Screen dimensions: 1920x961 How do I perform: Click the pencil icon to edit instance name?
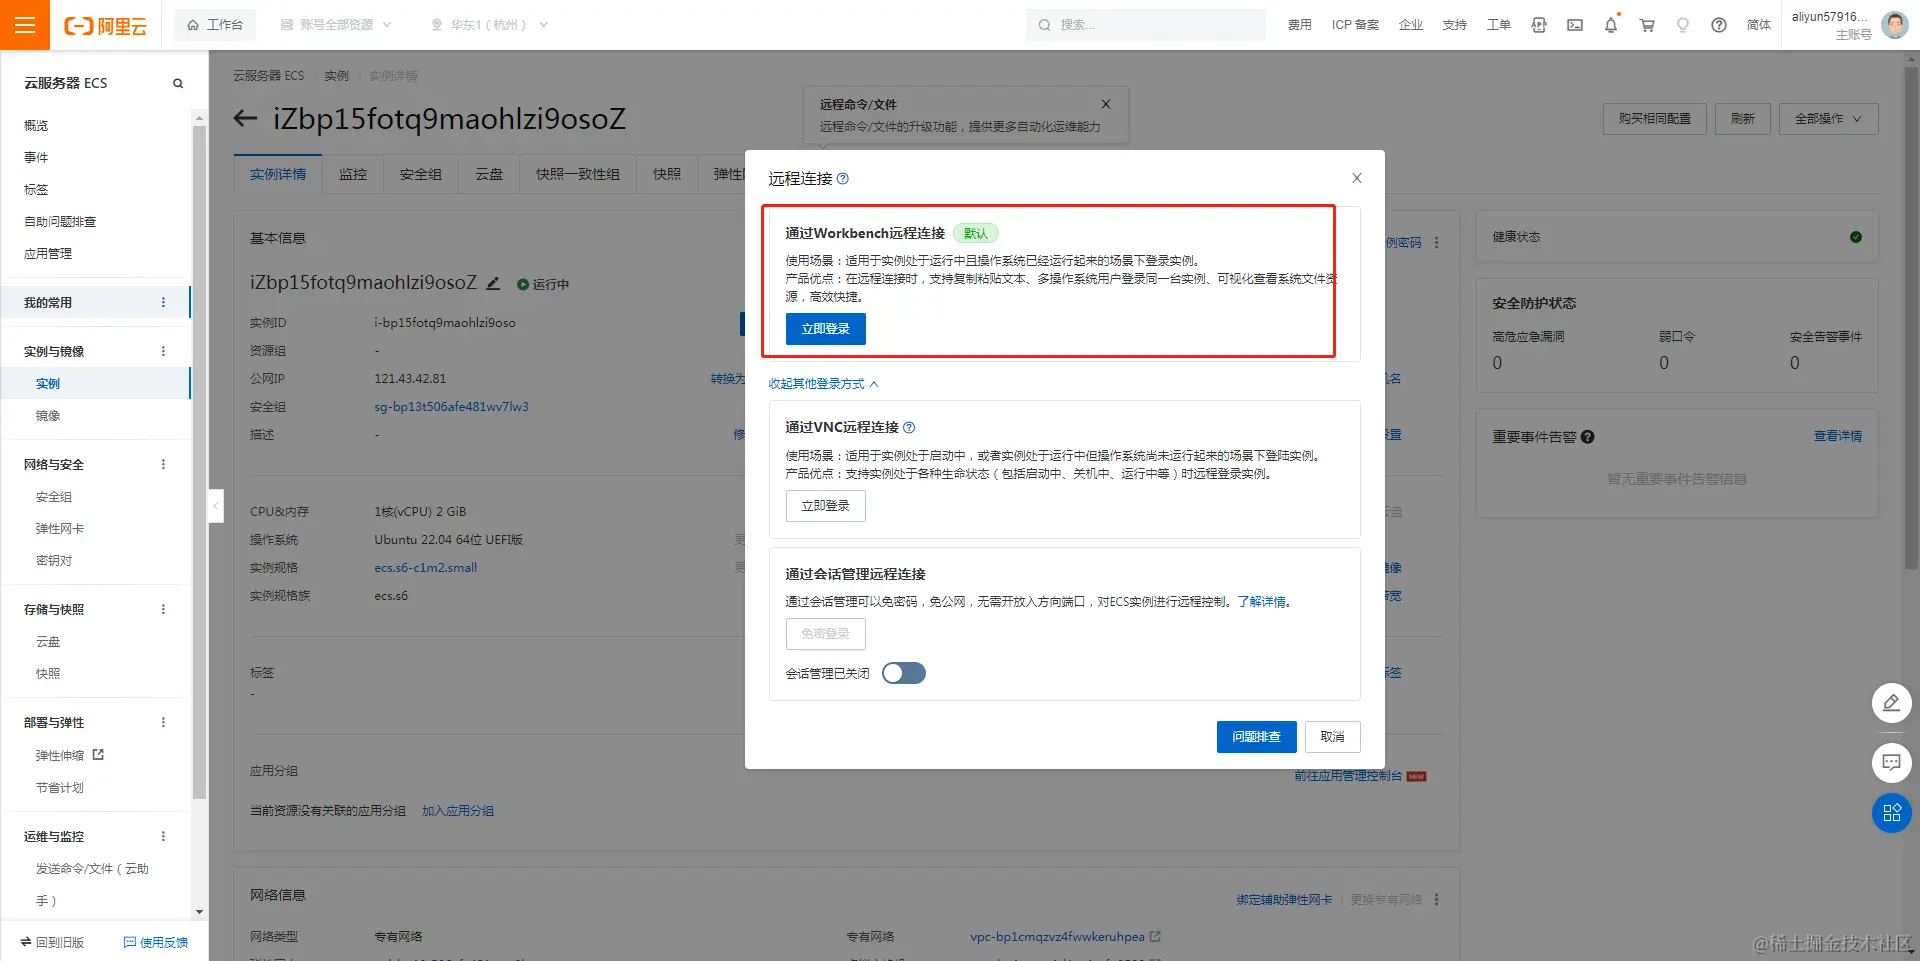click(x=493, y=283)
